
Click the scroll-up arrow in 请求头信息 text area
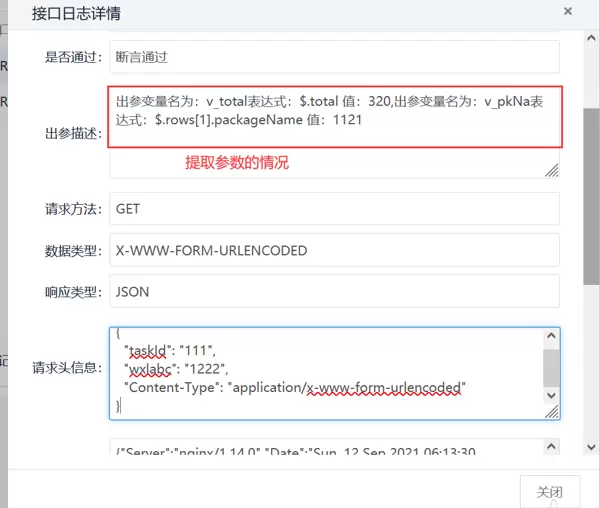point(551,337)
